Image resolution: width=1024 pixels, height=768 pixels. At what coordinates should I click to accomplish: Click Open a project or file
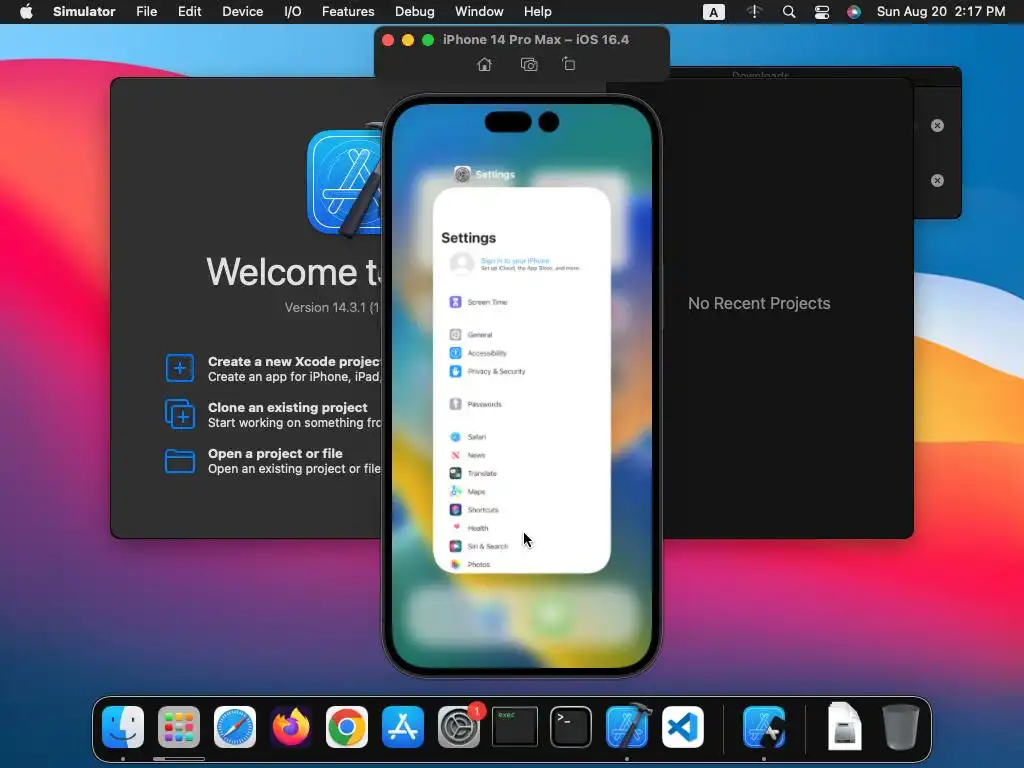(x=273, y=460)
